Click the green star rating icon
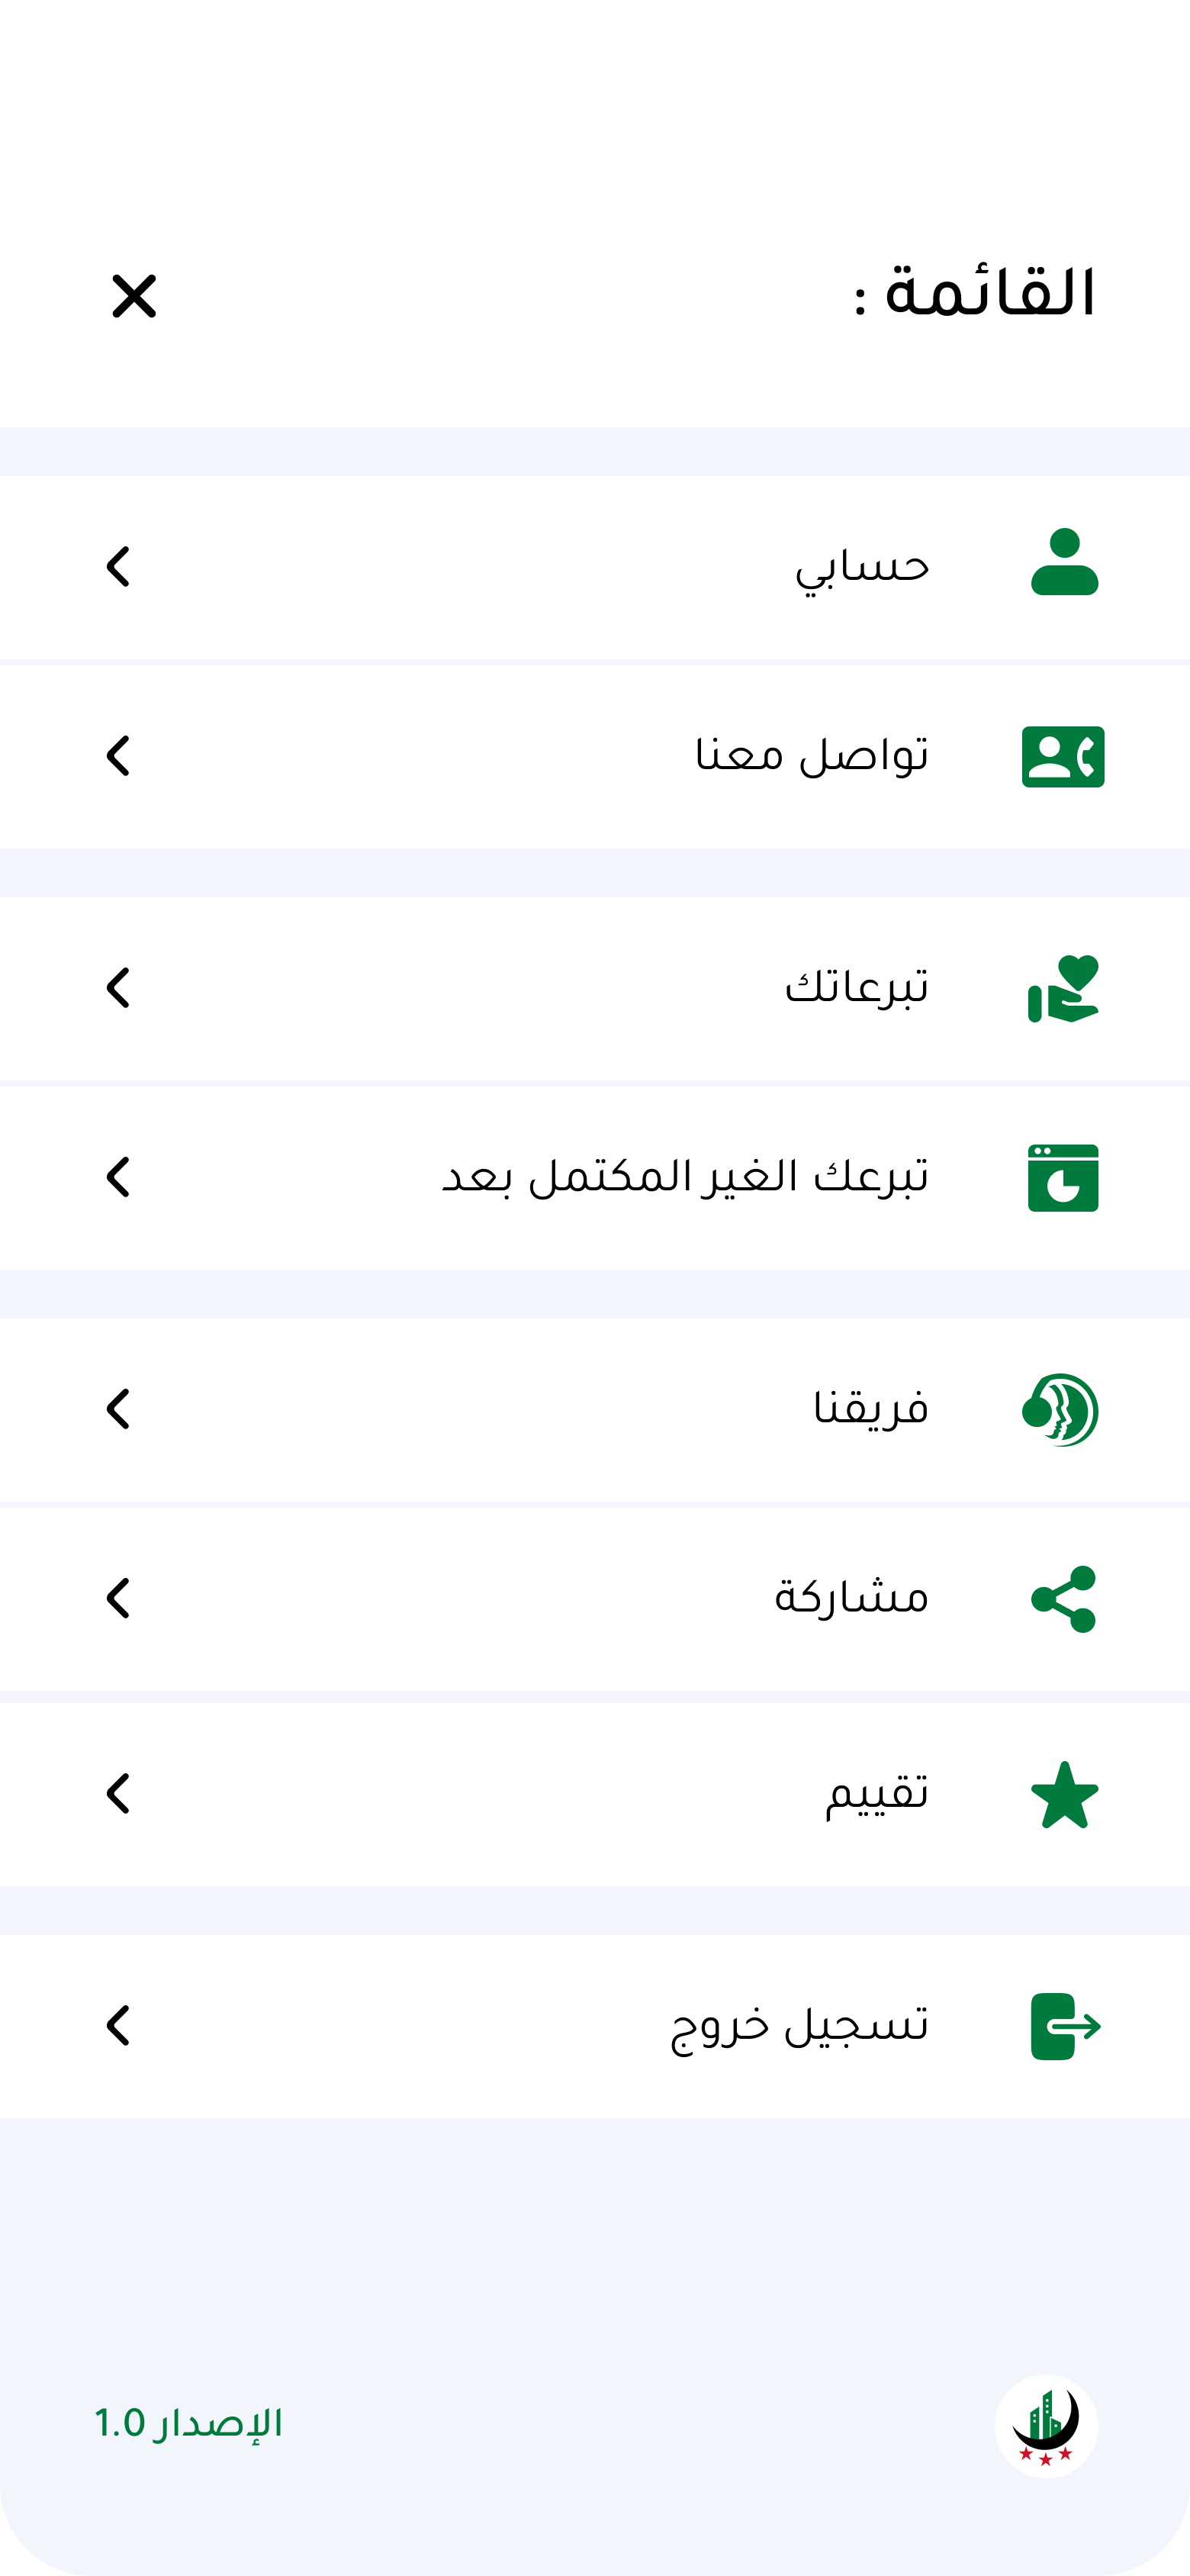Viewport: 1190px width, 2576px height. (x=1064, y=1796)
